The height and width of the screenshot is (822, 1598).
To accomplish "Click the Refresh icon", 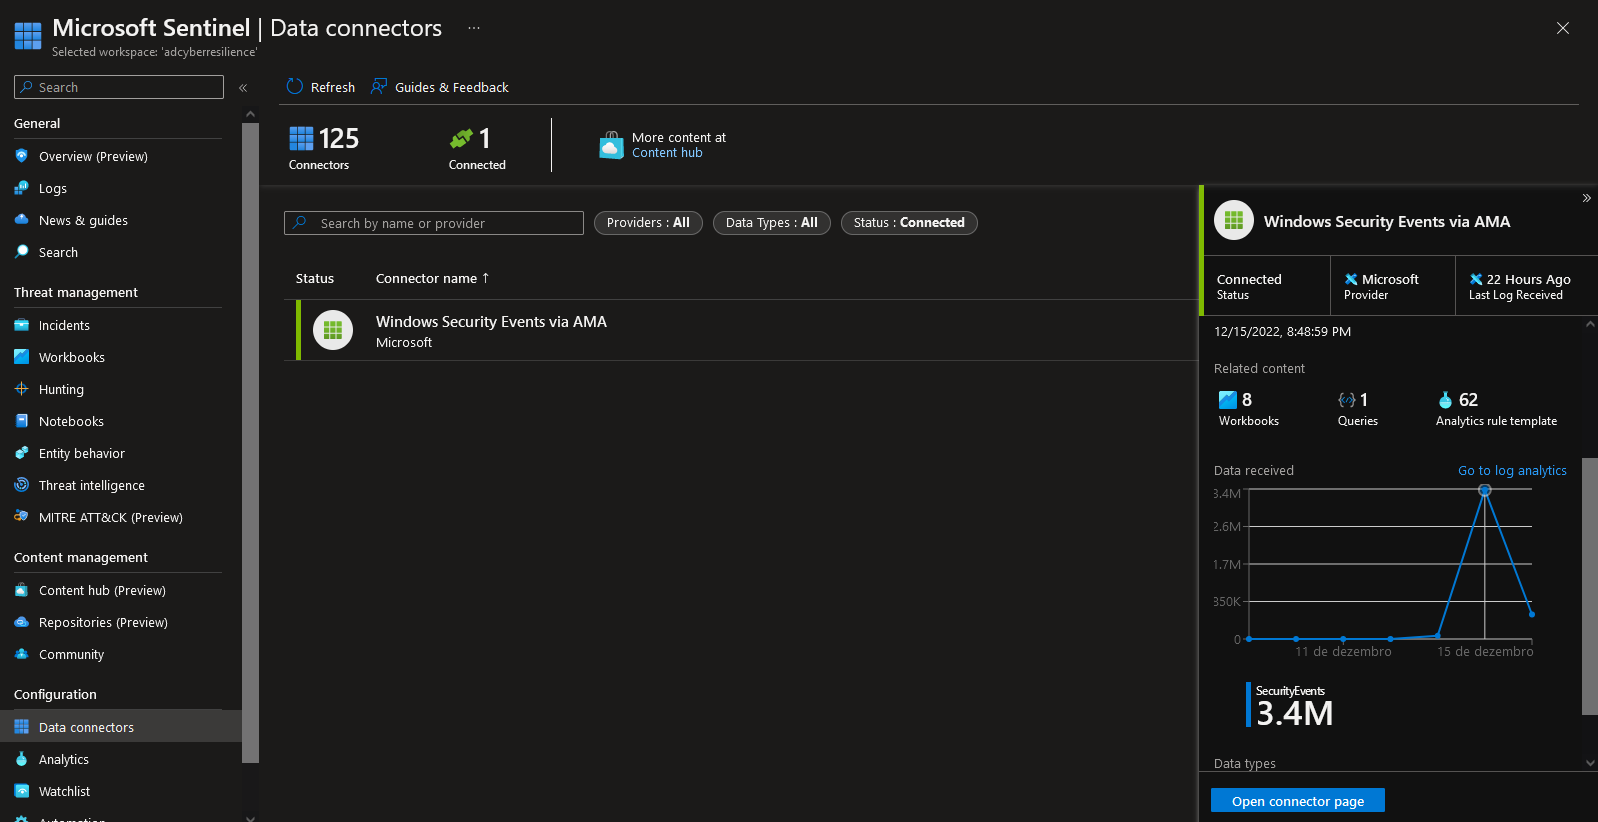I will [x=295, y=87].
